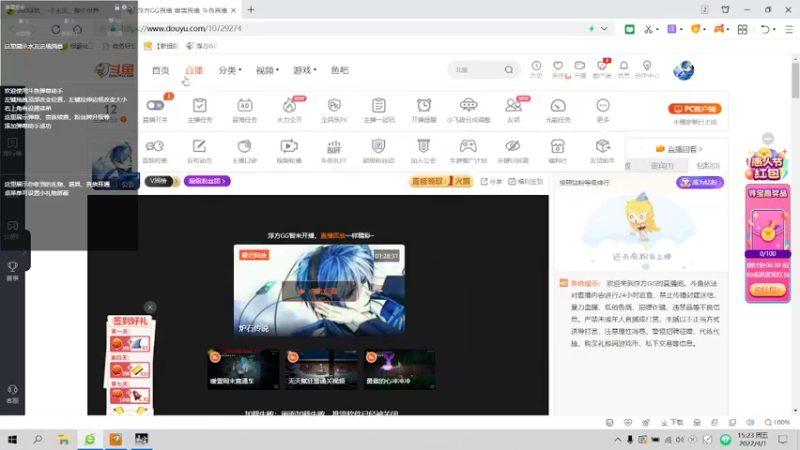Click the grab red packet button in pink widget
Image resolution: width=800 pixels, height=450 pixels.
click(x=767, y=290)
